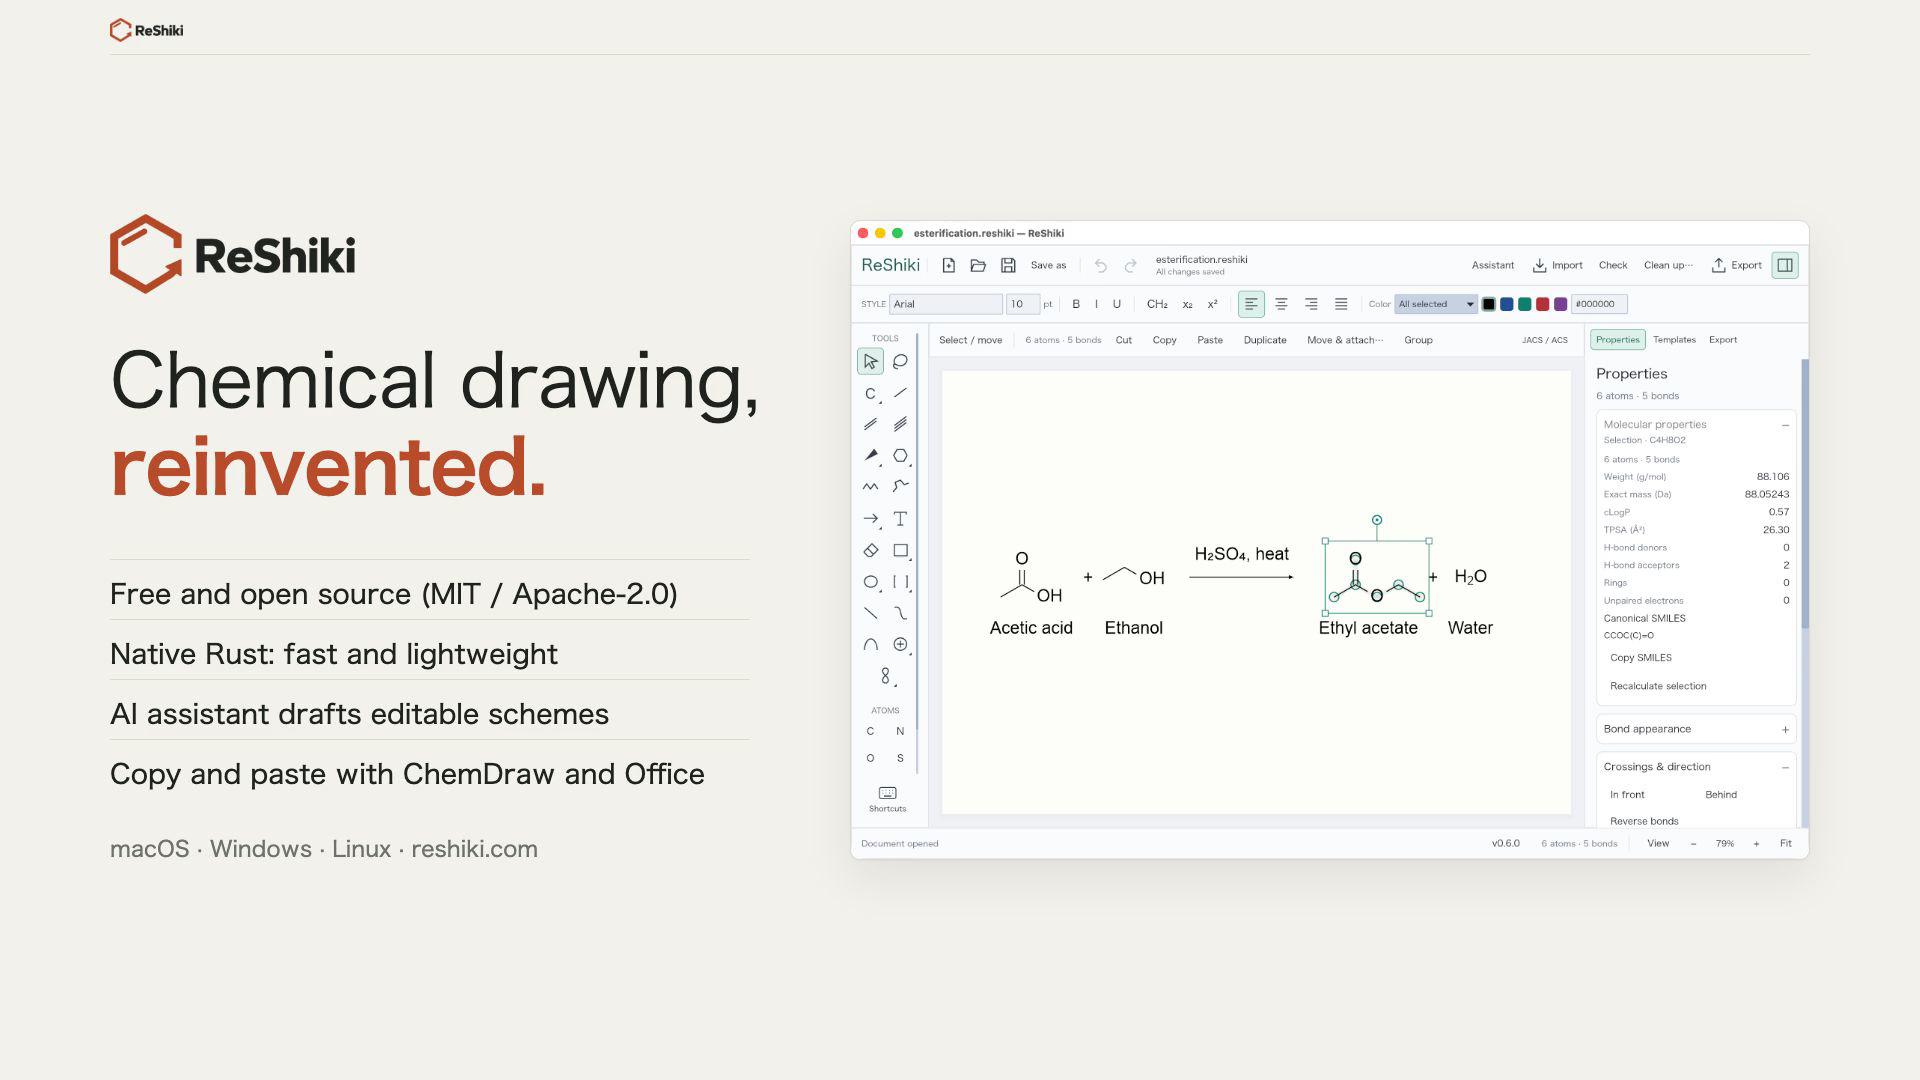Select the reaction arrow tool
The image size is (1920, 1080).
pyautogui.click(x=870, y=519)
